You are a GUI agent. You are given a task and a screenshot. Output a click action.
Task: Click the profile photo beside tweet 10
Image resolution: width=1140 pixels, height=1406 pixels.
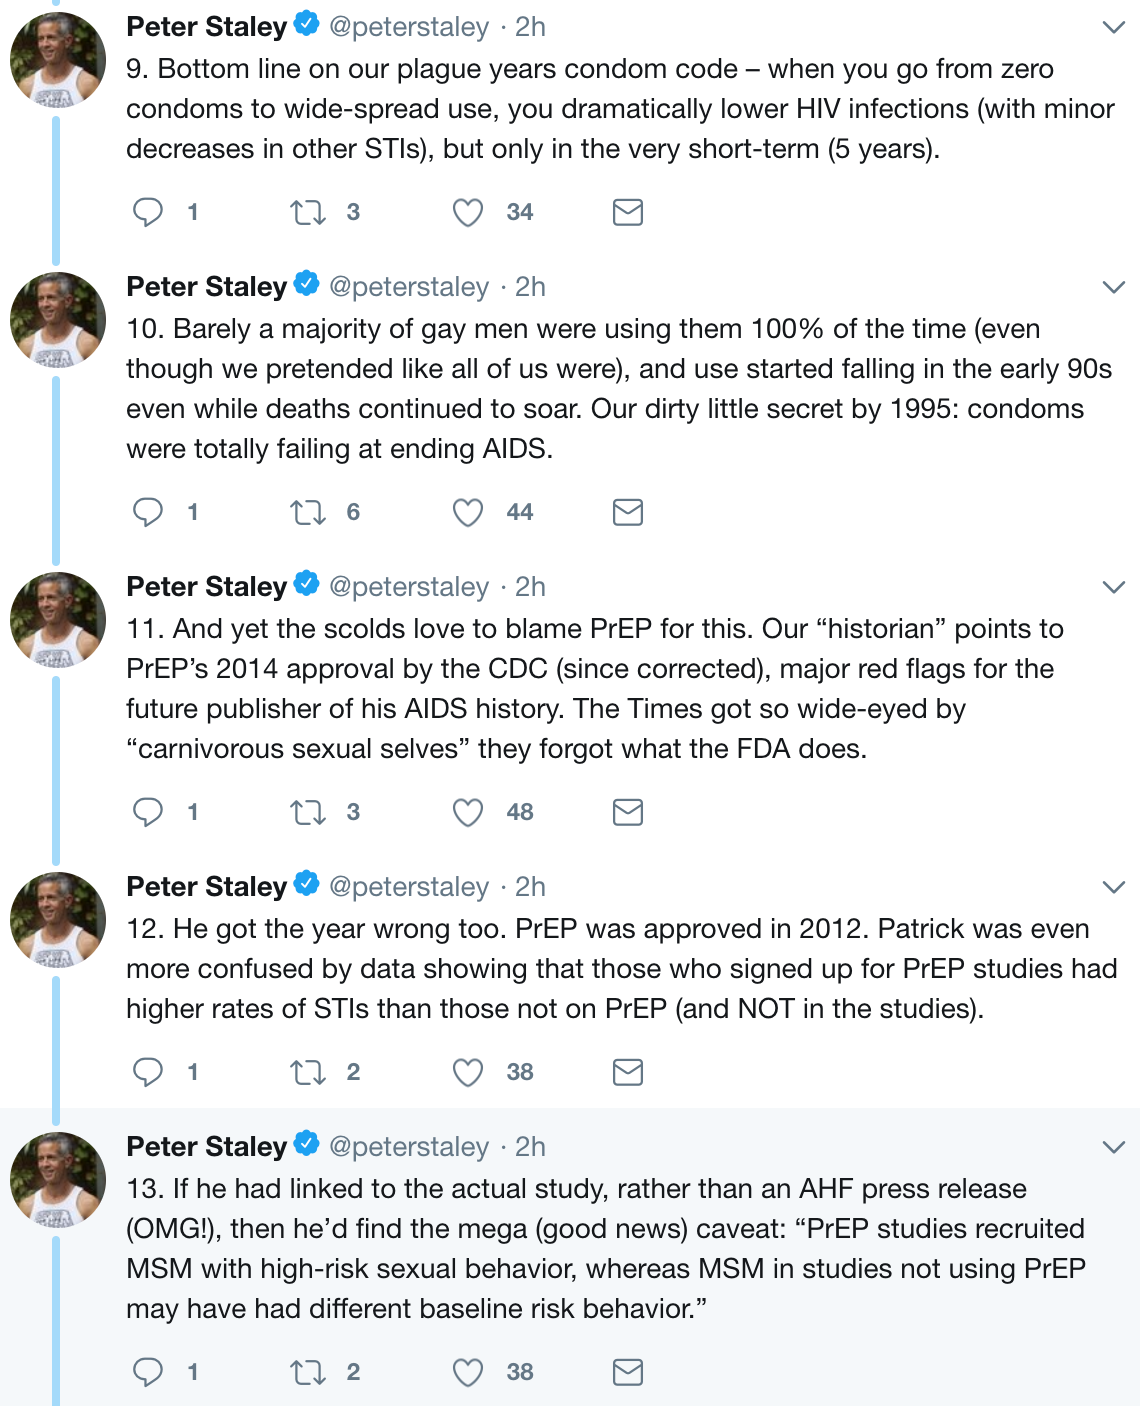point(58,320)
